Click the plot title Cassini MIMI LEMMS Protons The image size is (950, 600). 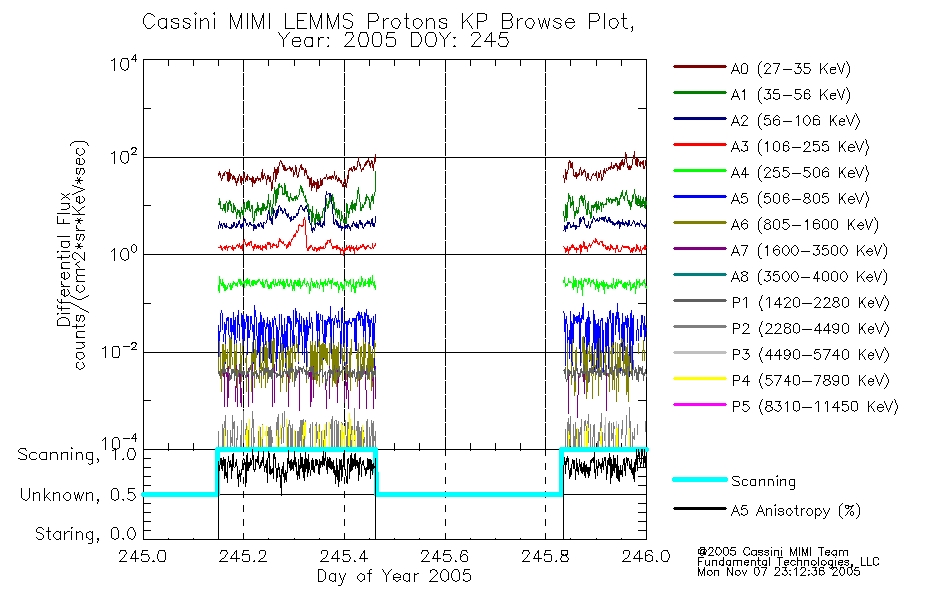coord(388,22)
